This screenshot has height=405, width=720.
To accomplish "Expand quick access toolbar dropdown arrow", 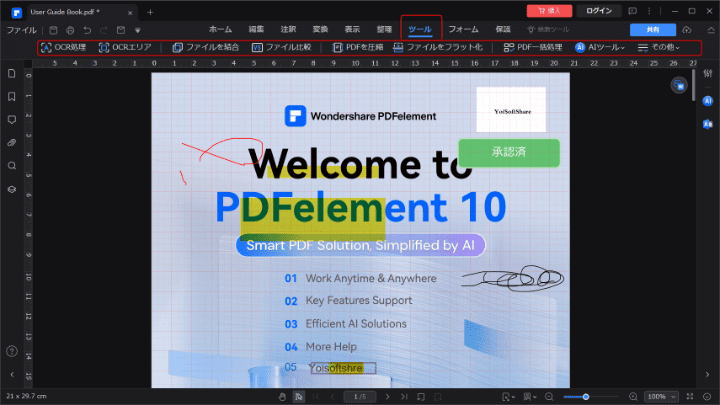I will [137, 31].
